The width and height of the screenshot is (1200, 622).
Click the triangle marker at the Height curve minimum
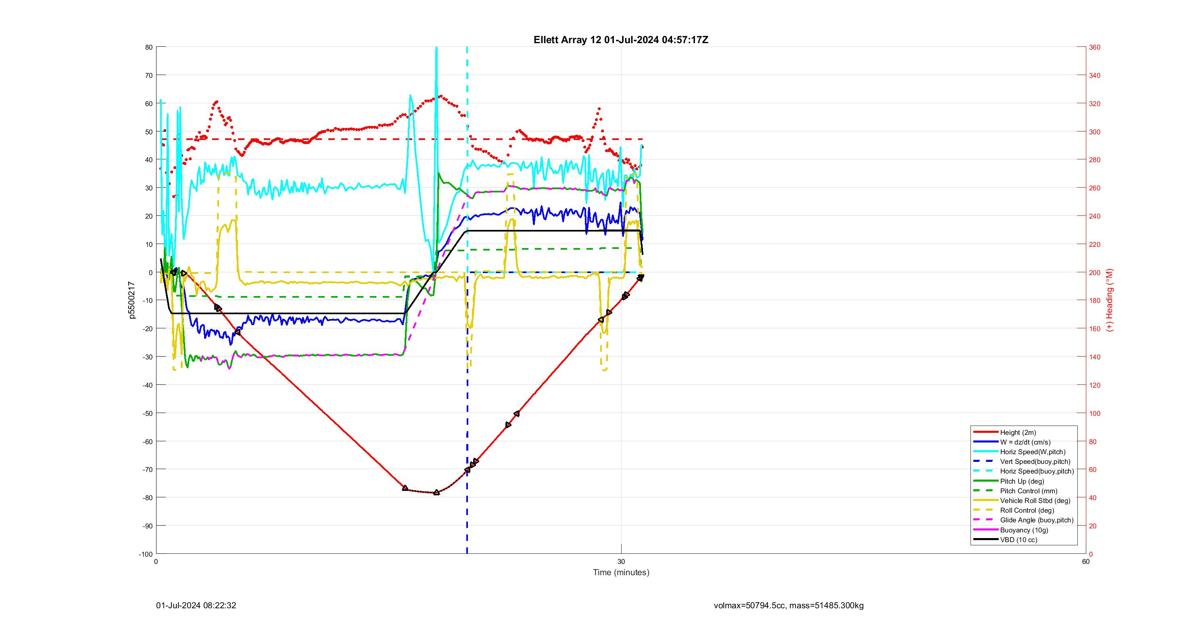coord(436,492)
